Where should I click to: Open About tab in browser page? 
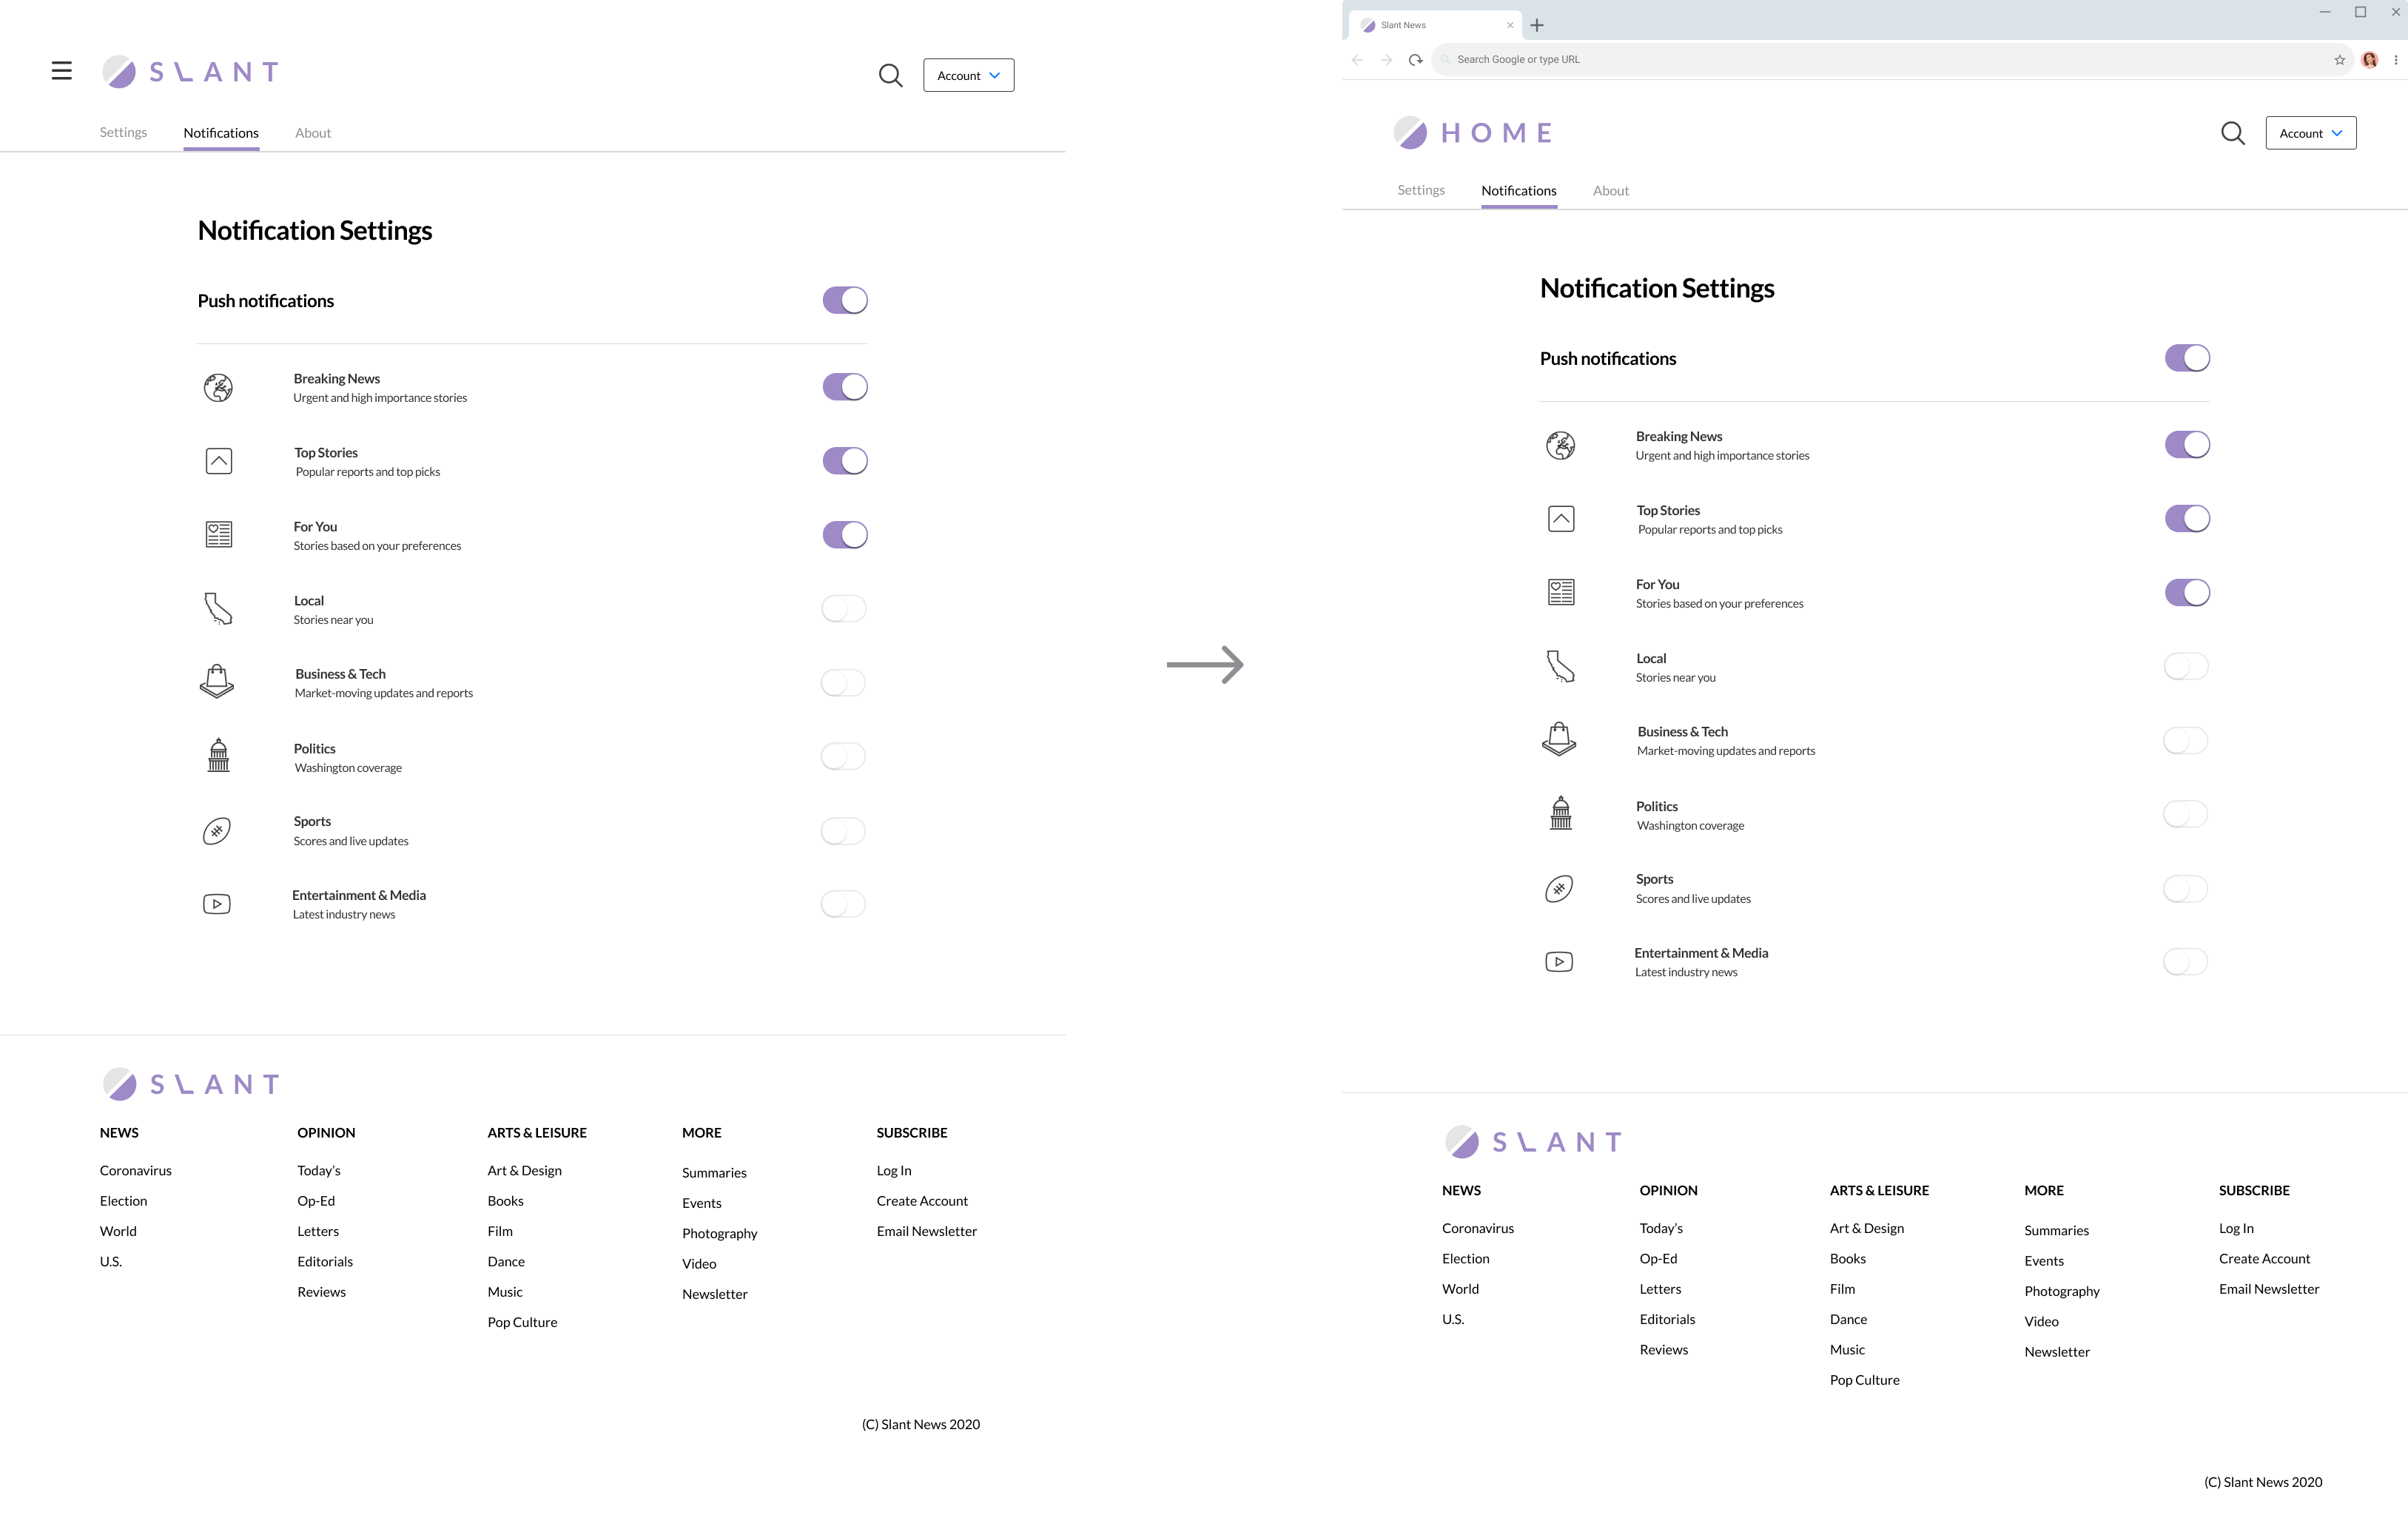pos(1610,191)
